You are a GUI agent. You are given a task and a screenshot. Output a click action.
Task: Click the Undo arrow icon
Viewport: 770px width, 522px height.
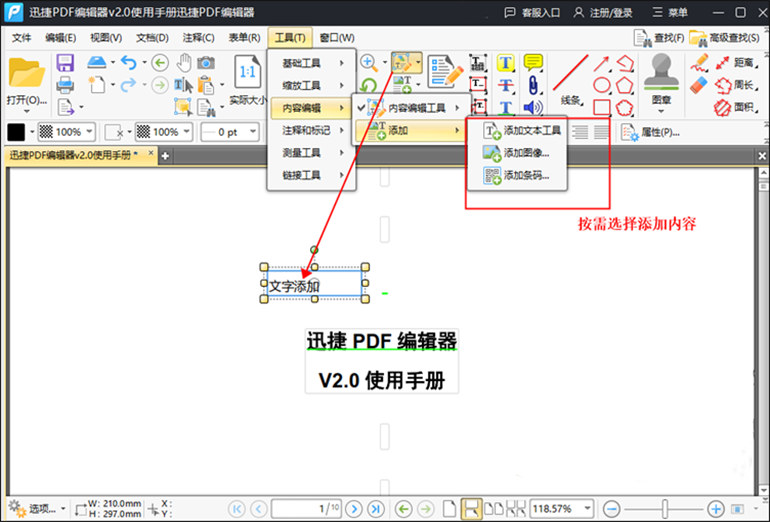pos(129,63)
